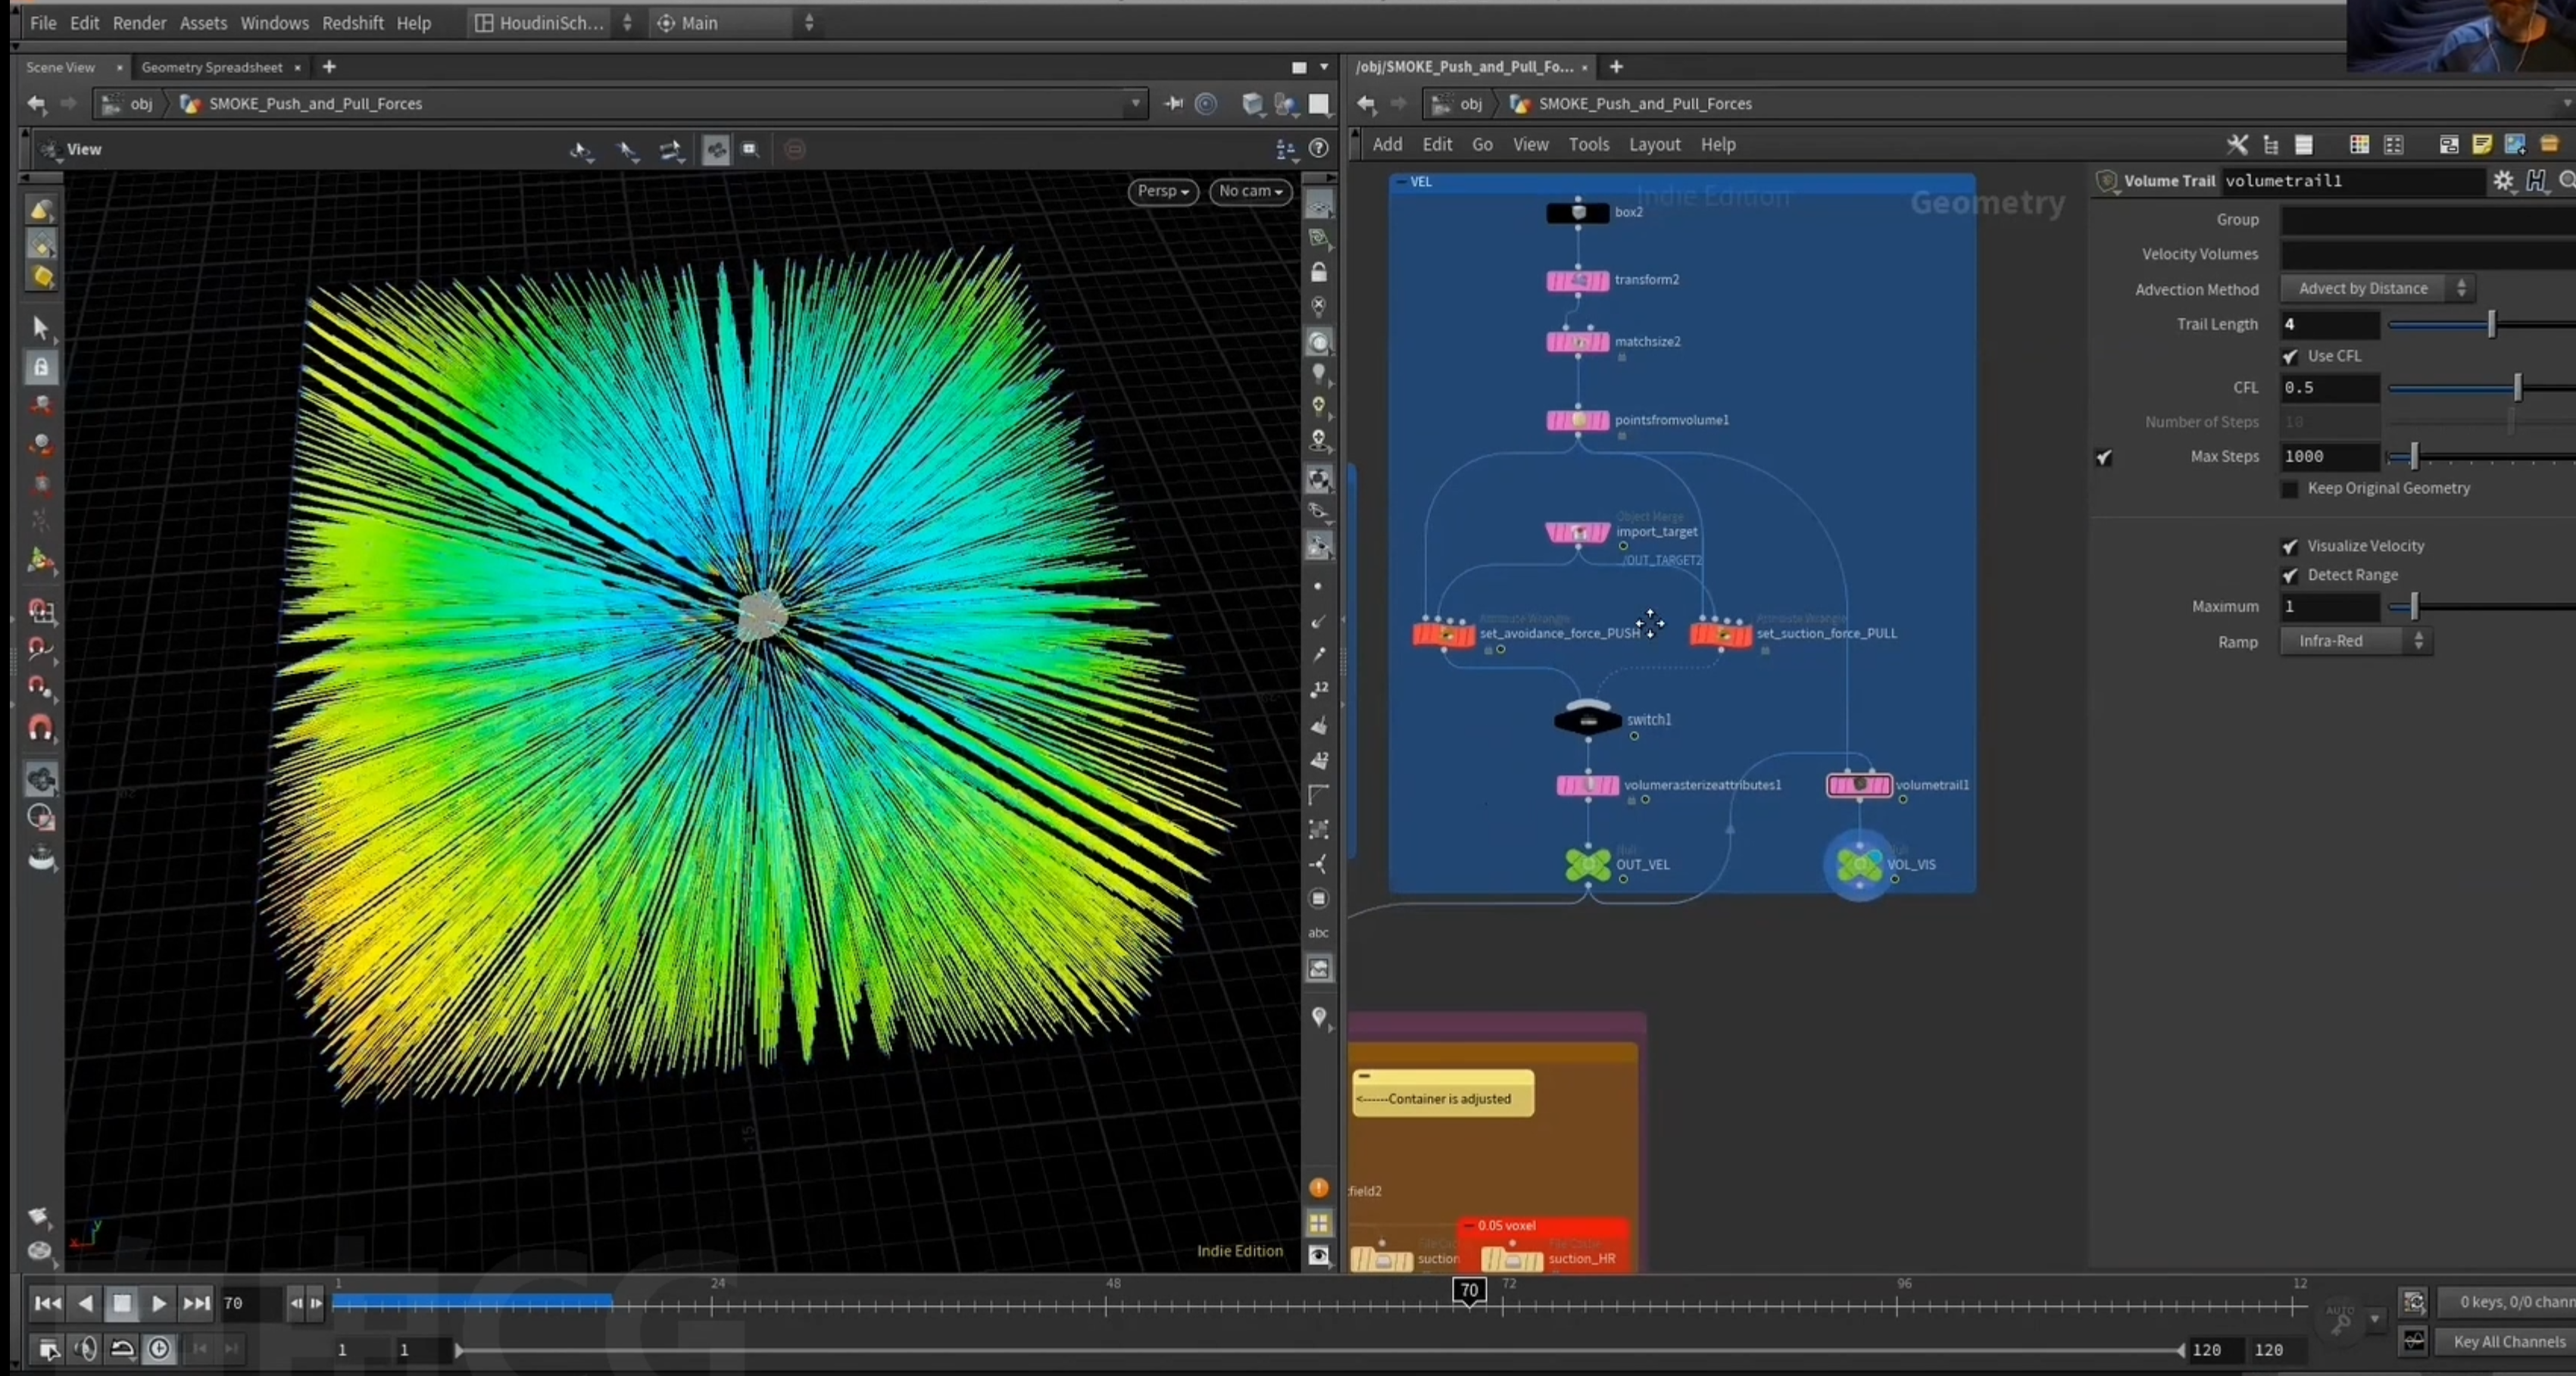Click the viewport help question icon
The height and width of the screenshot is (1376, 2576).
pos(1319,149)
